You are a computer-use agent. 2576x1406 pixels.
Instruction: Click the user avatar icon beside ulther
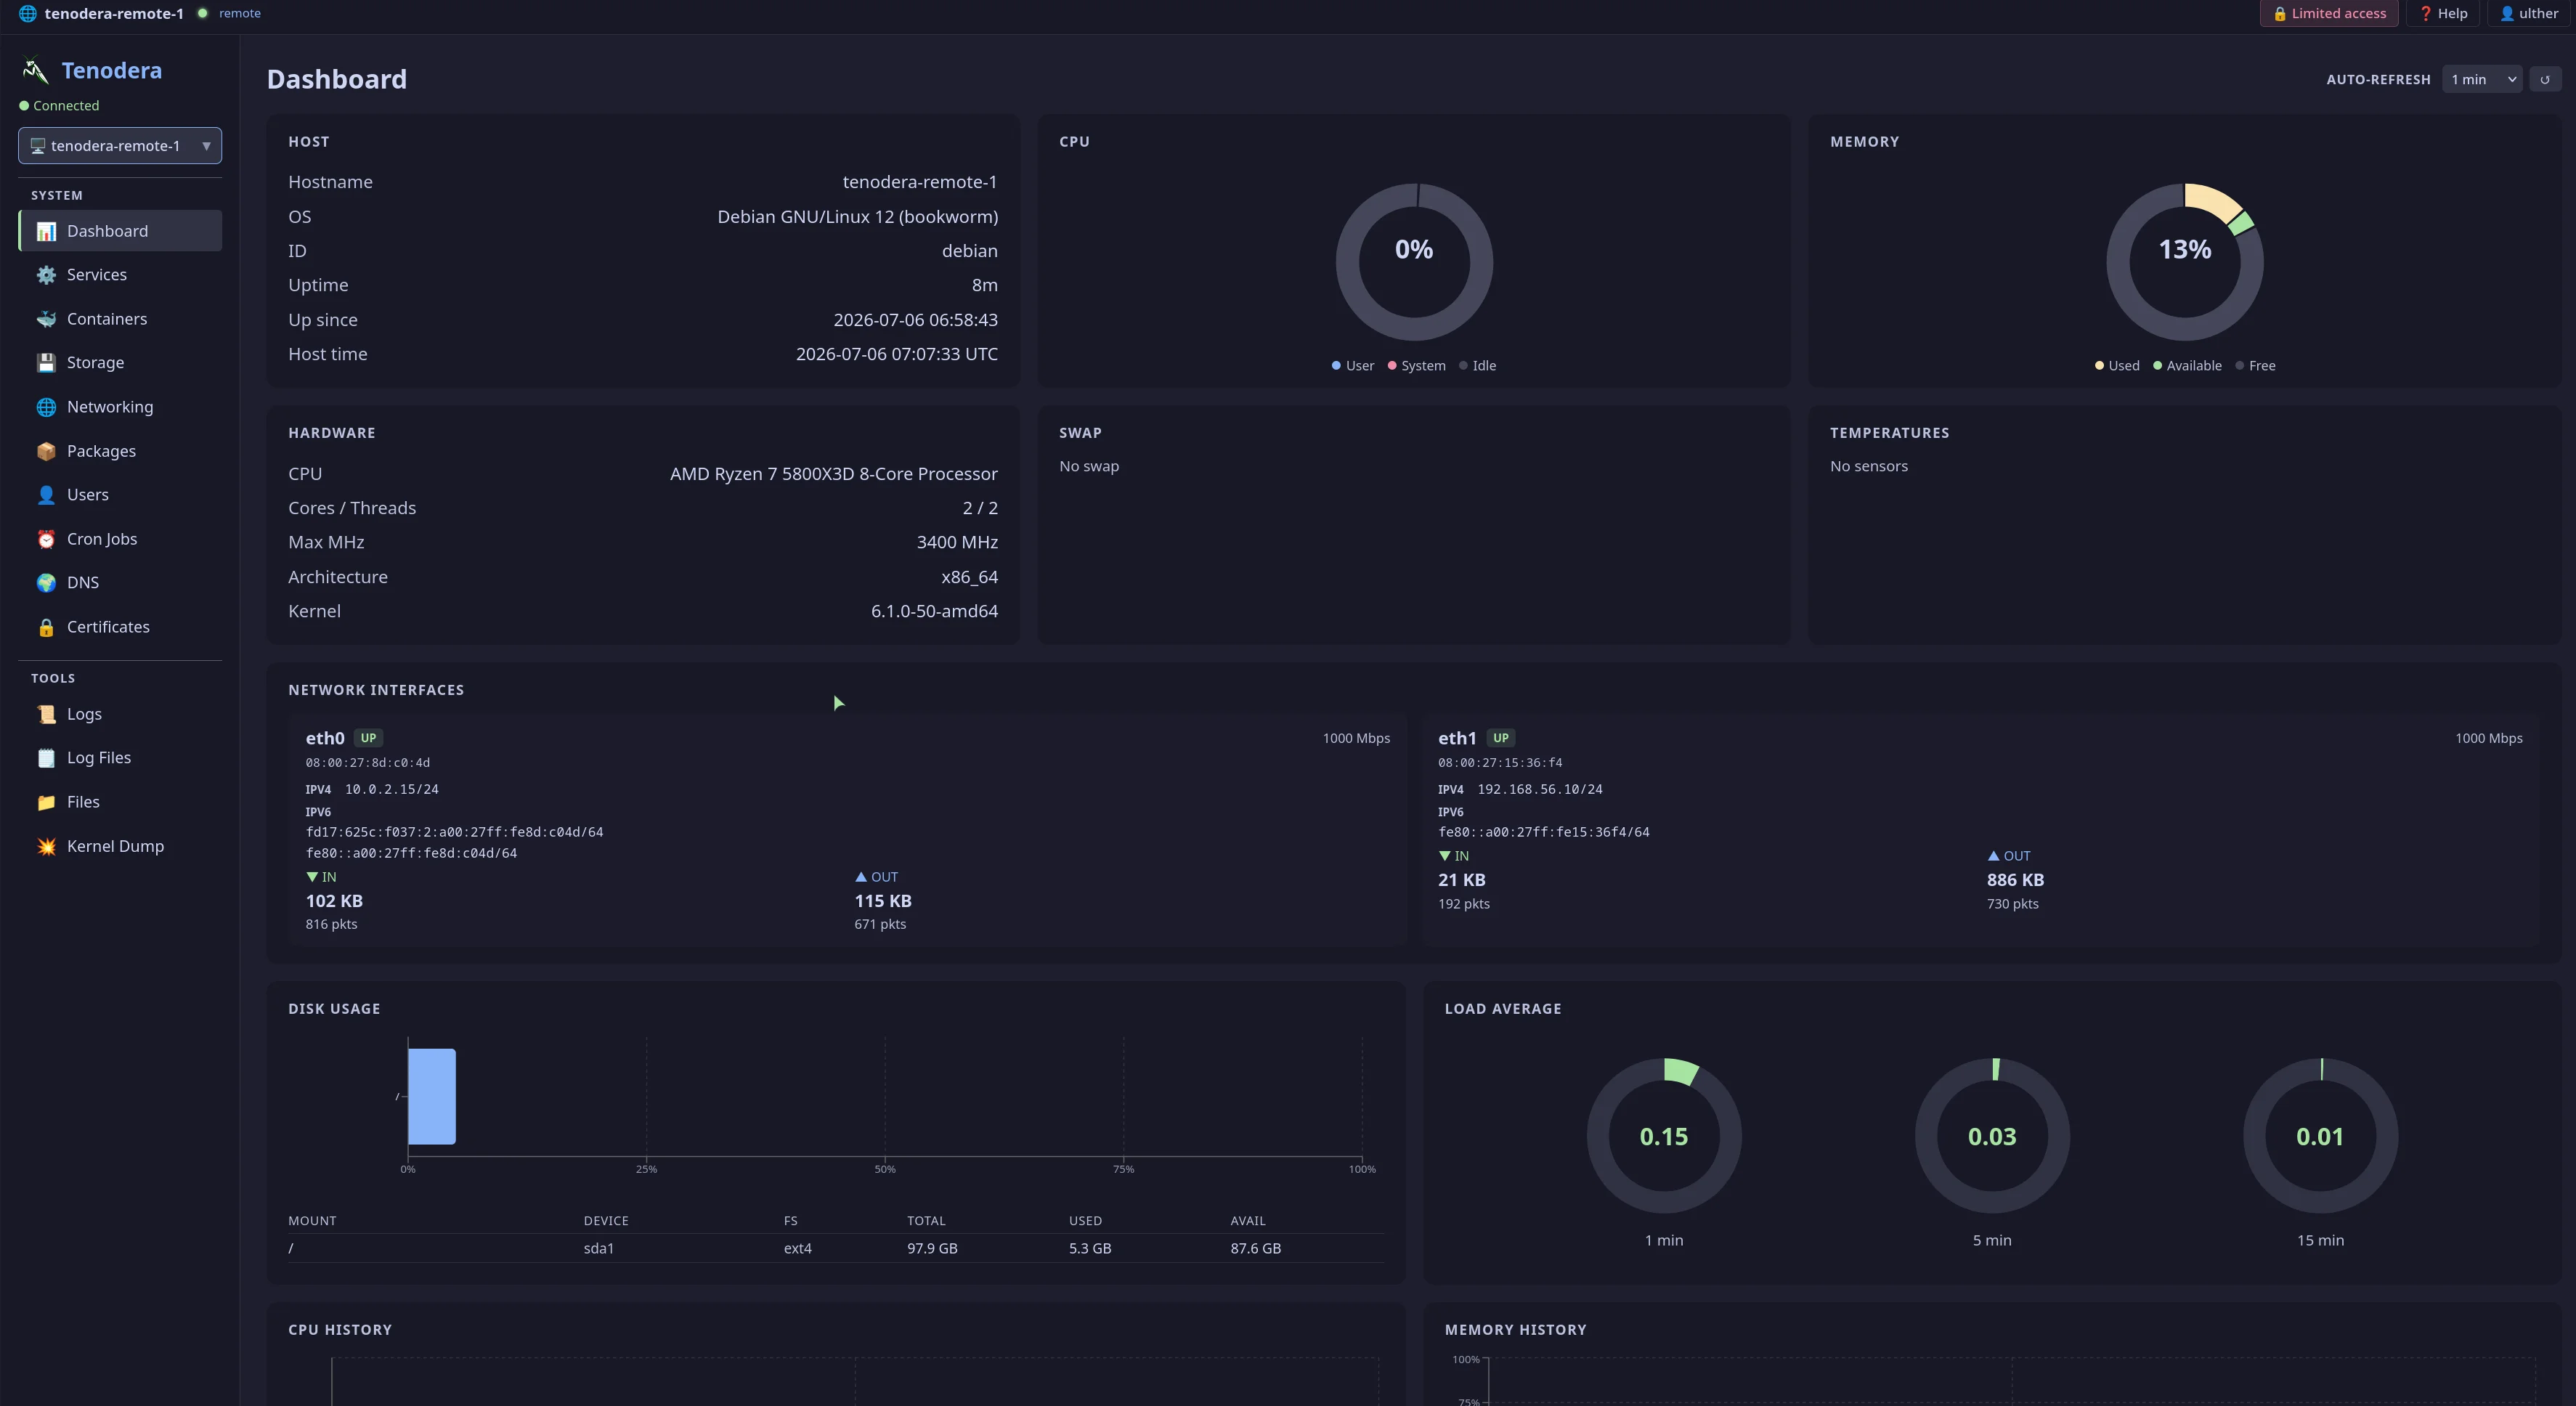click(2506, 14)
